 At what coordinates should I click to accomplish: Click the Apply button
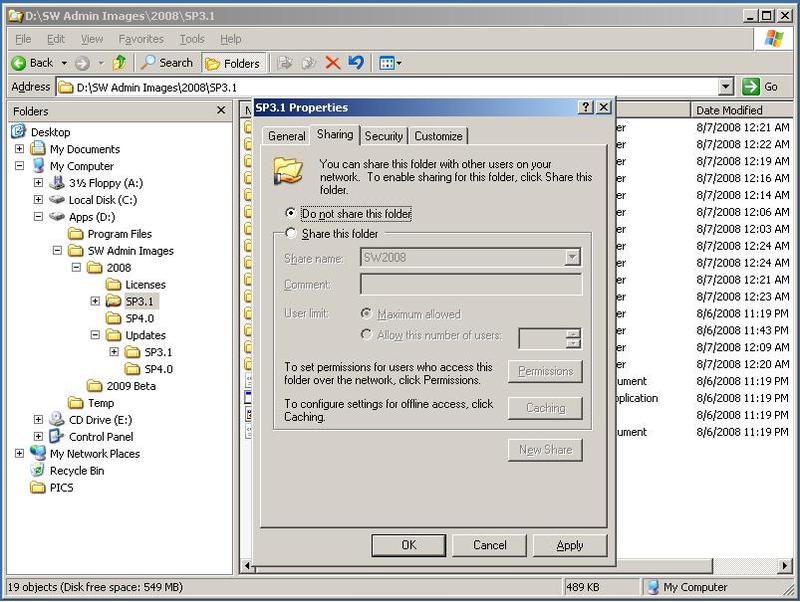coord(570,545)
